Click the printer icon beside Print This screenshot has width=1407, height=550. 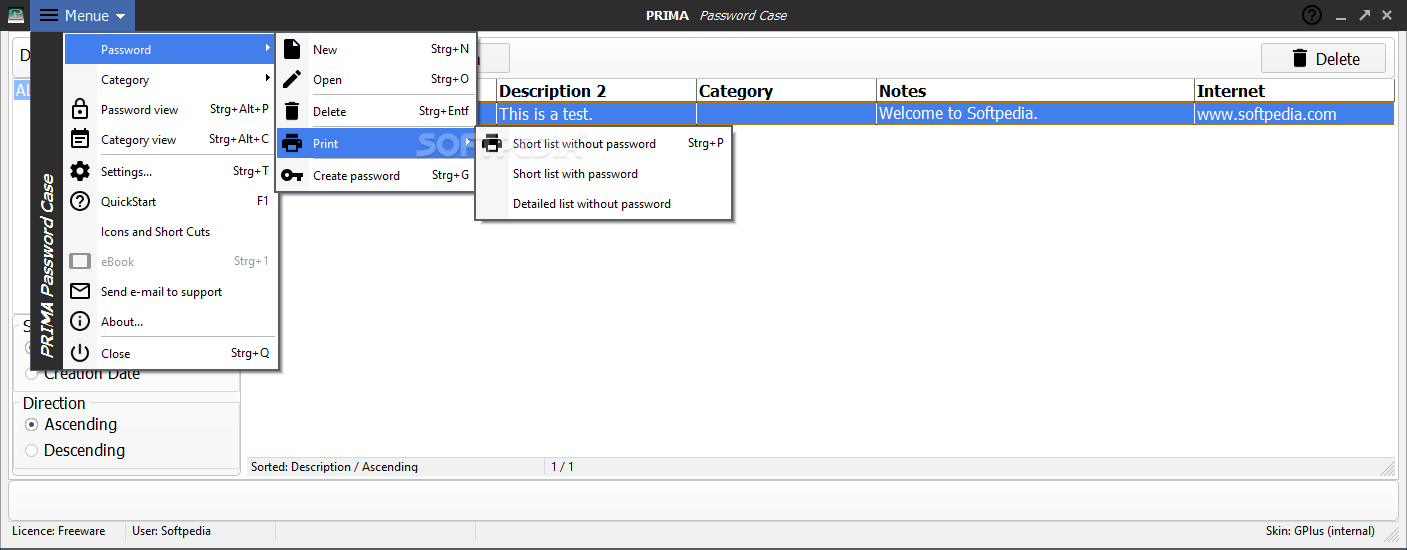292,143
